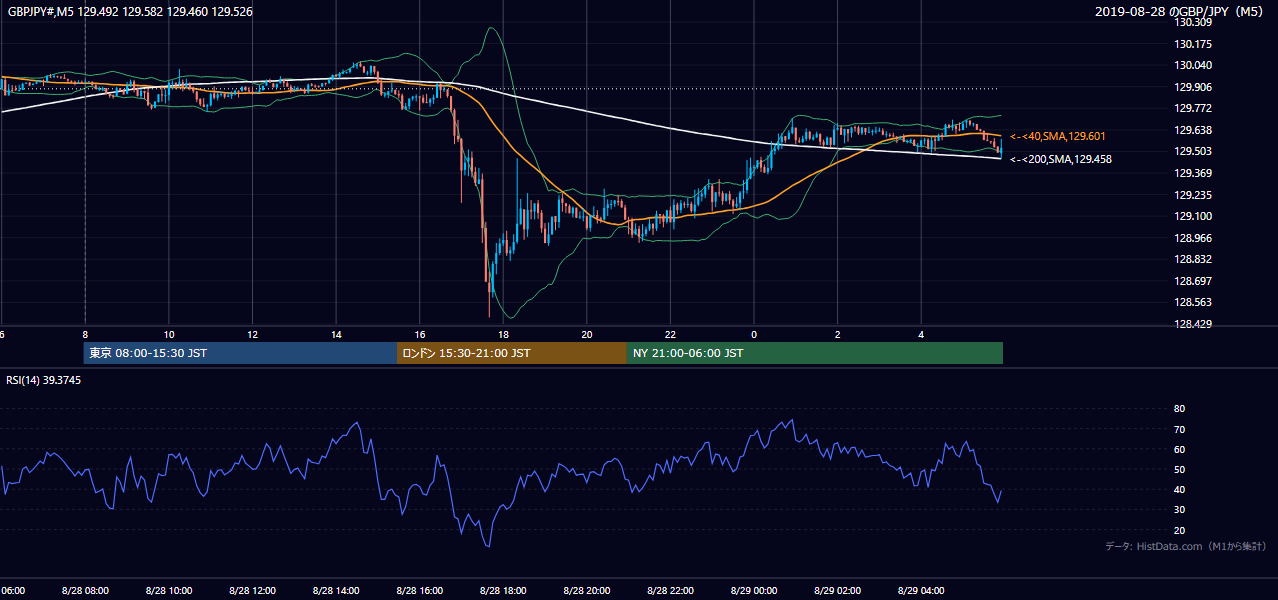1278x600 pixels.
Task: Click price axis label 130.175
Action: point(1195,44)
